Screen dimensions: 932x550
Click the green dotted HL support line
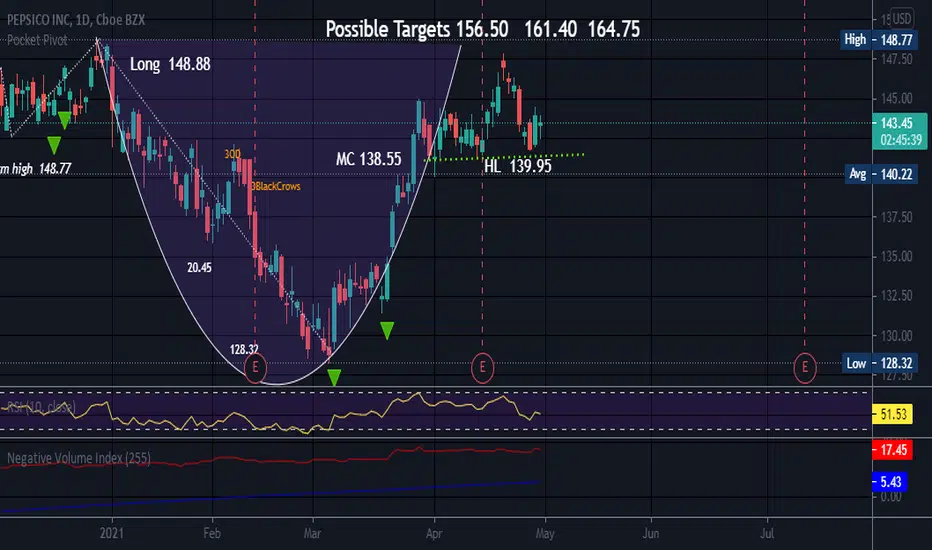click(x=504, y=157)
